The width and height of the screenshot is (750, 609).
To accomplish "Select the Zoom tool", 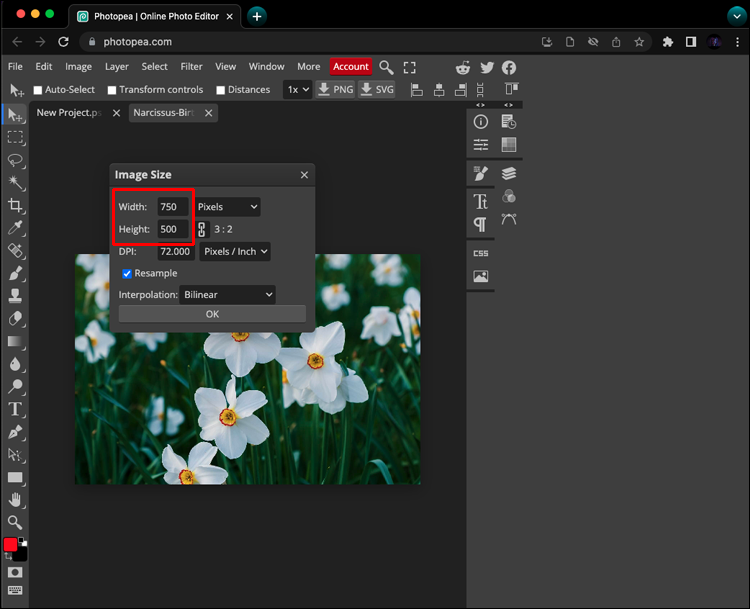I will tap(16, 522).
